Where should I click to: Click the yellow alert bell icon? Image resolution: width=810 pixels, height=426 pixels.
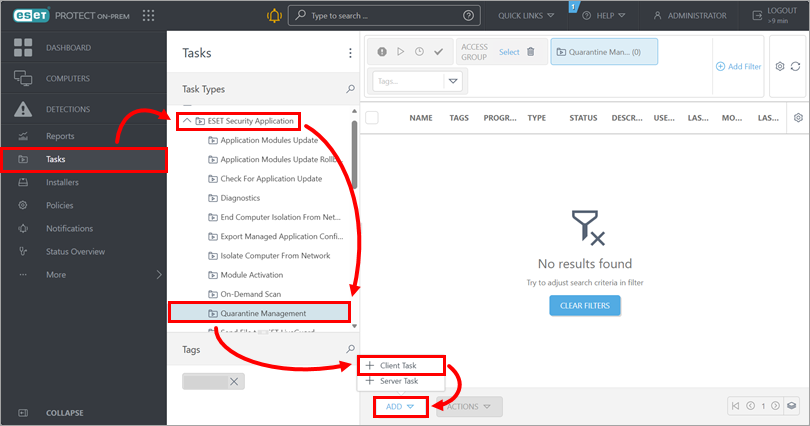[x=275, y=16]
